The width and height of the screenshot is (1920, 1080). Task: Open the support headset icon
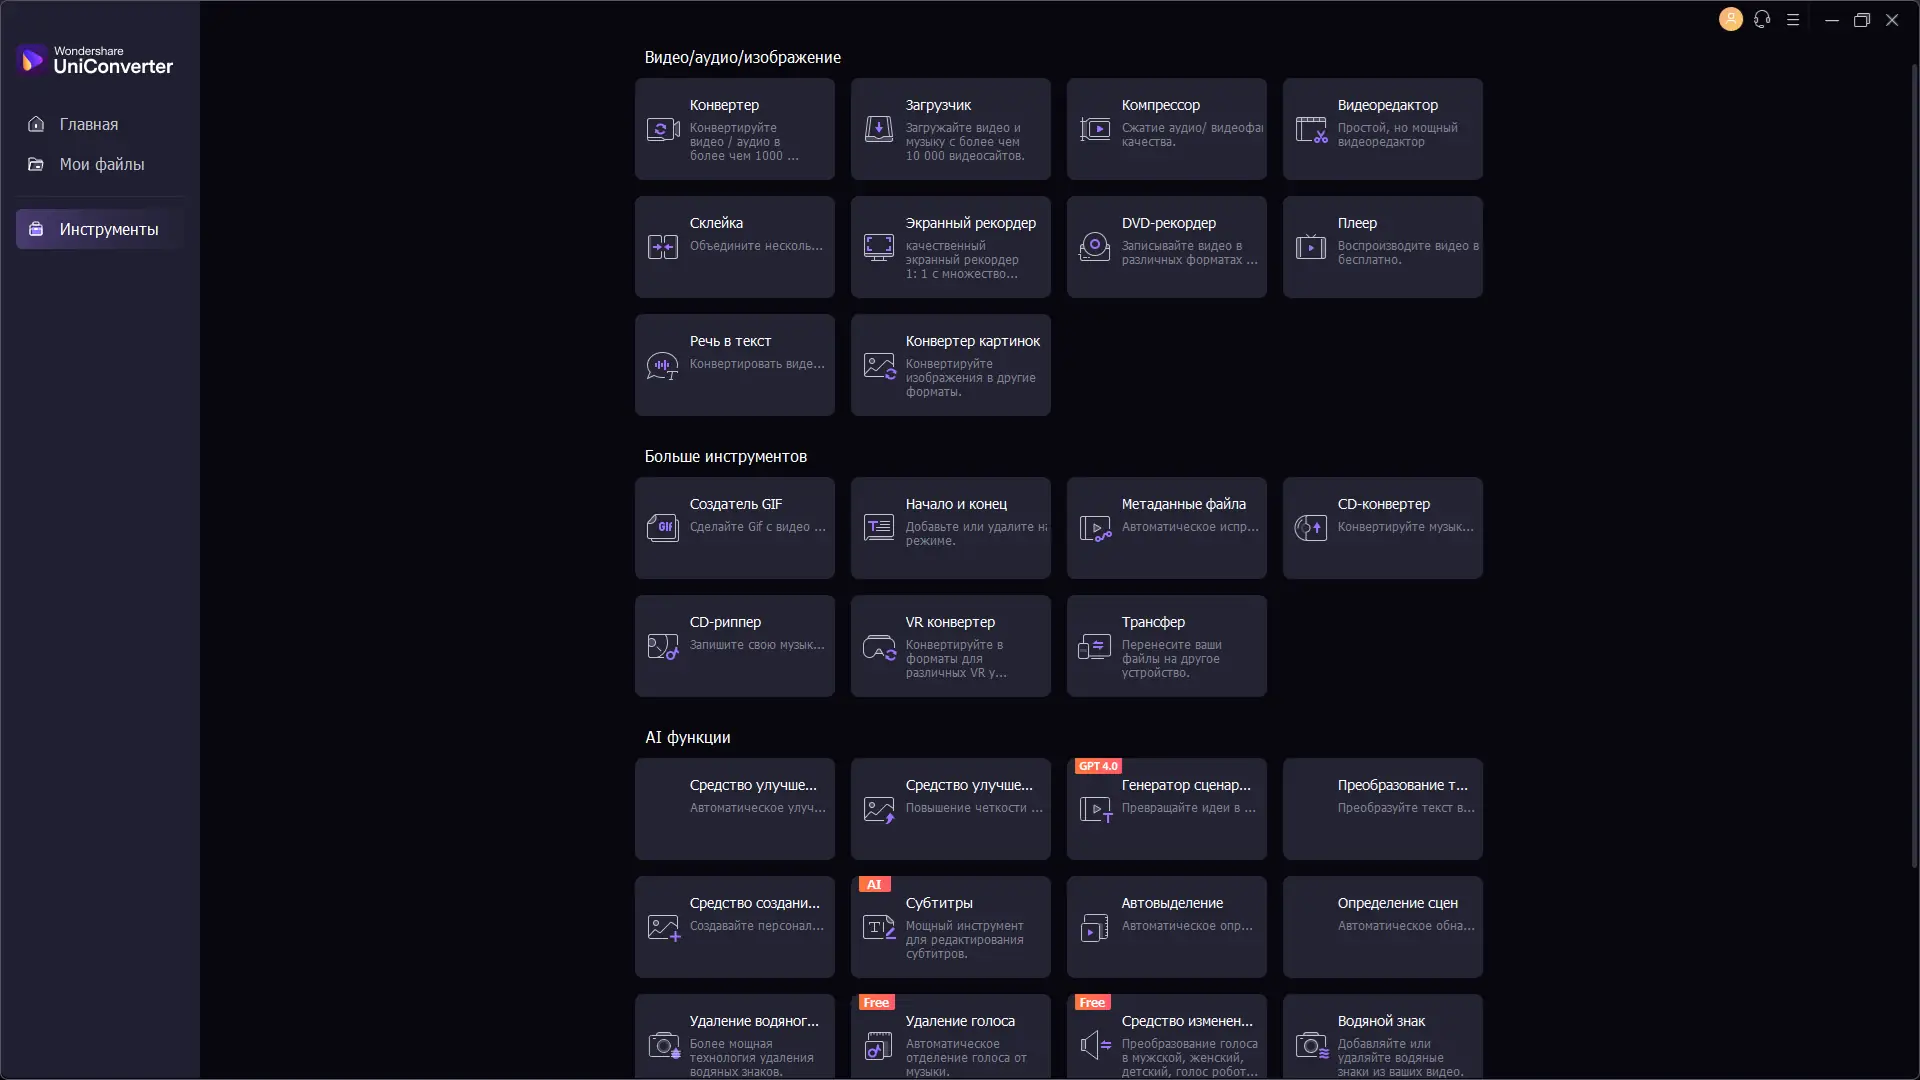pos(1762,19)
